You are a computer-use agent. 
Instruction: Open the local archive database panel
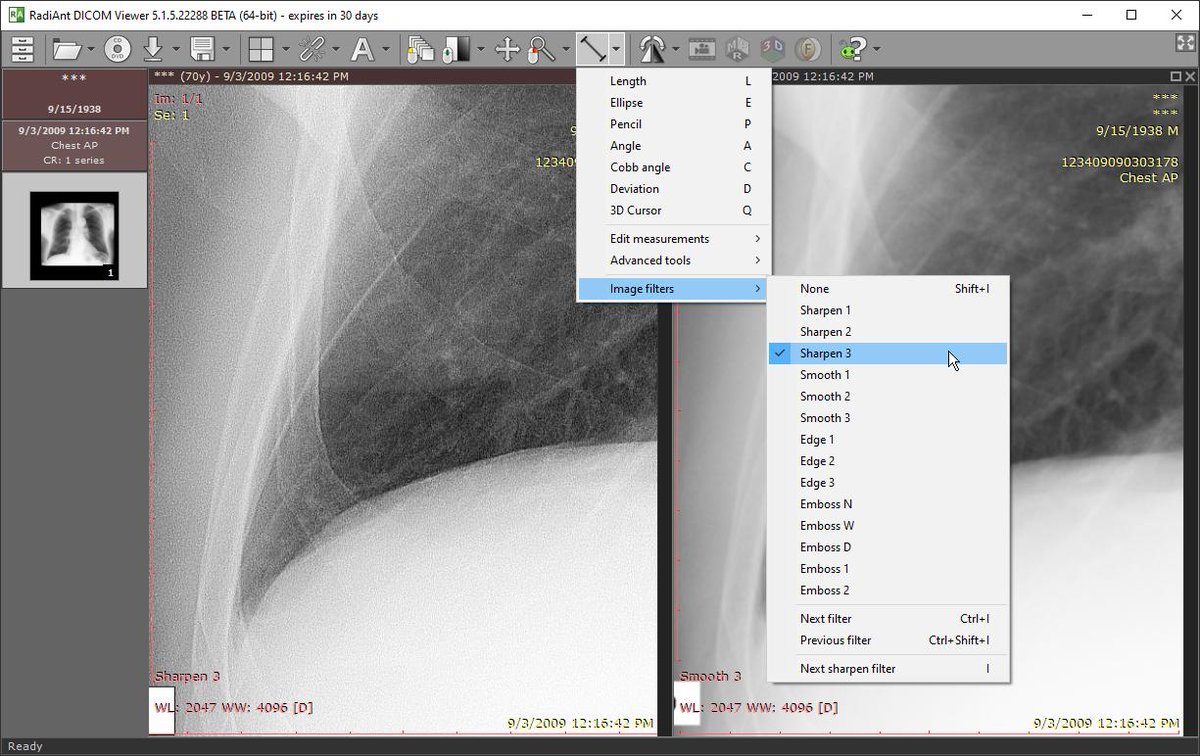click(22, 48)
